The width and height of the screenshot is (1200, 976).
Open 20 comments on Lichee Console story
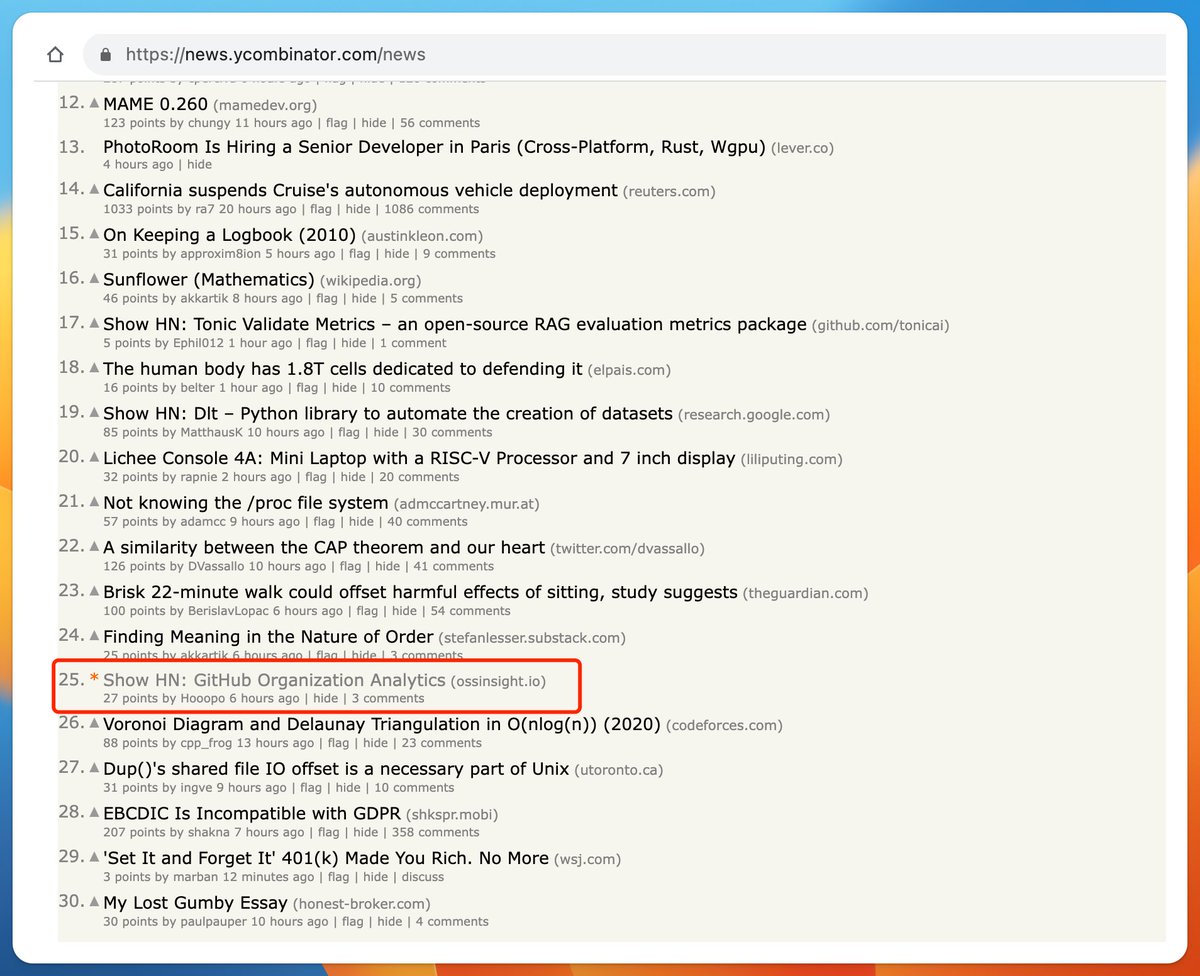coord(419,477)
